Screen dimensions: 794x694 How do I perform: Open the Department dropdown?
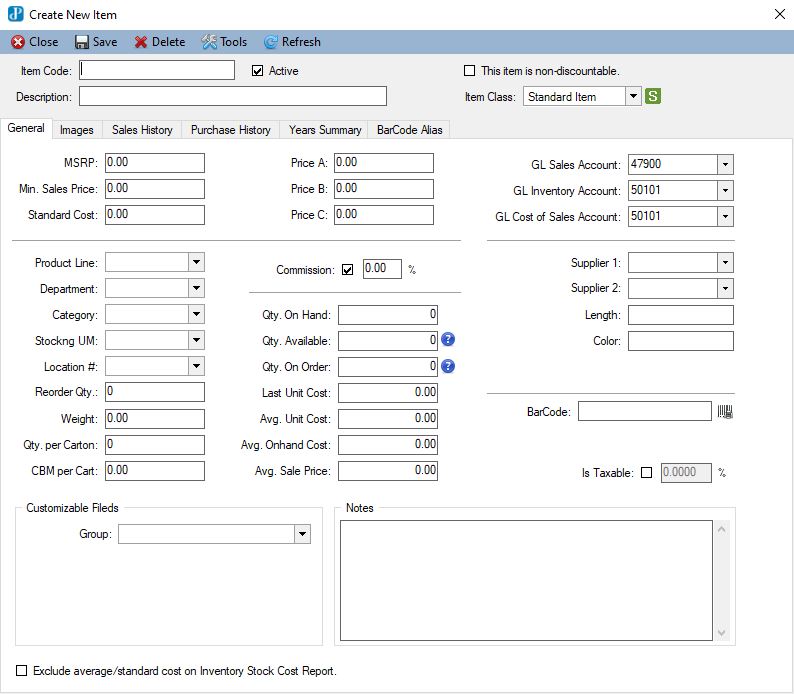point(196,289)
